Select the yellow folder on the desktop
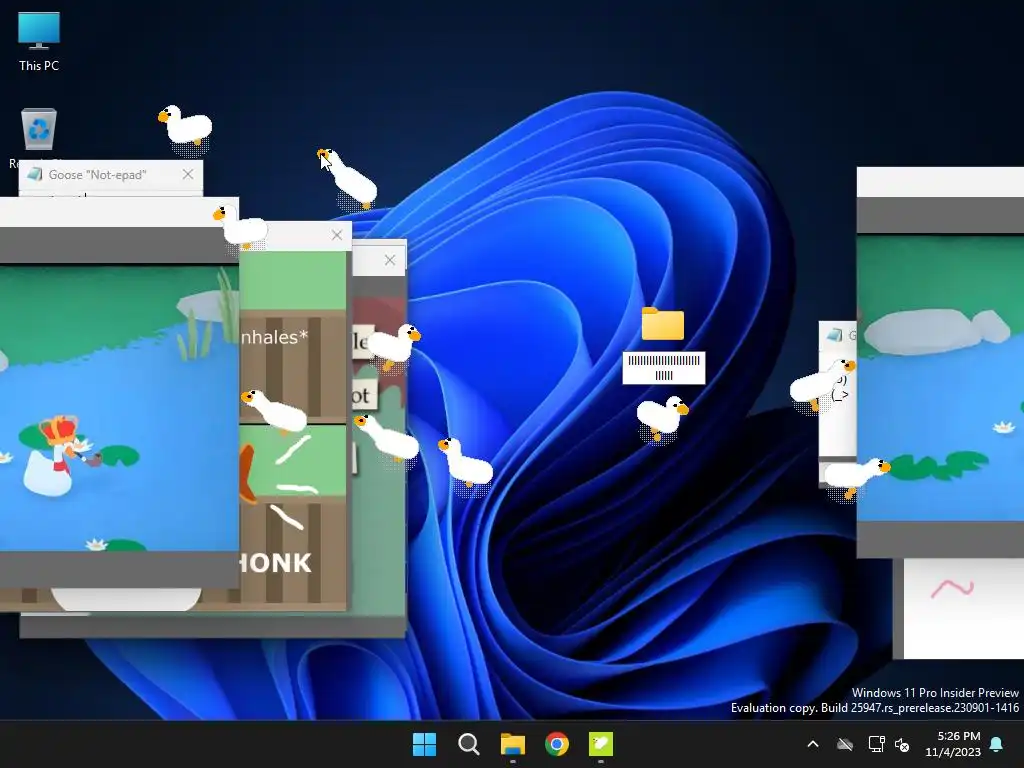This screenshot has width=1024, height=768. click(663, 324)
